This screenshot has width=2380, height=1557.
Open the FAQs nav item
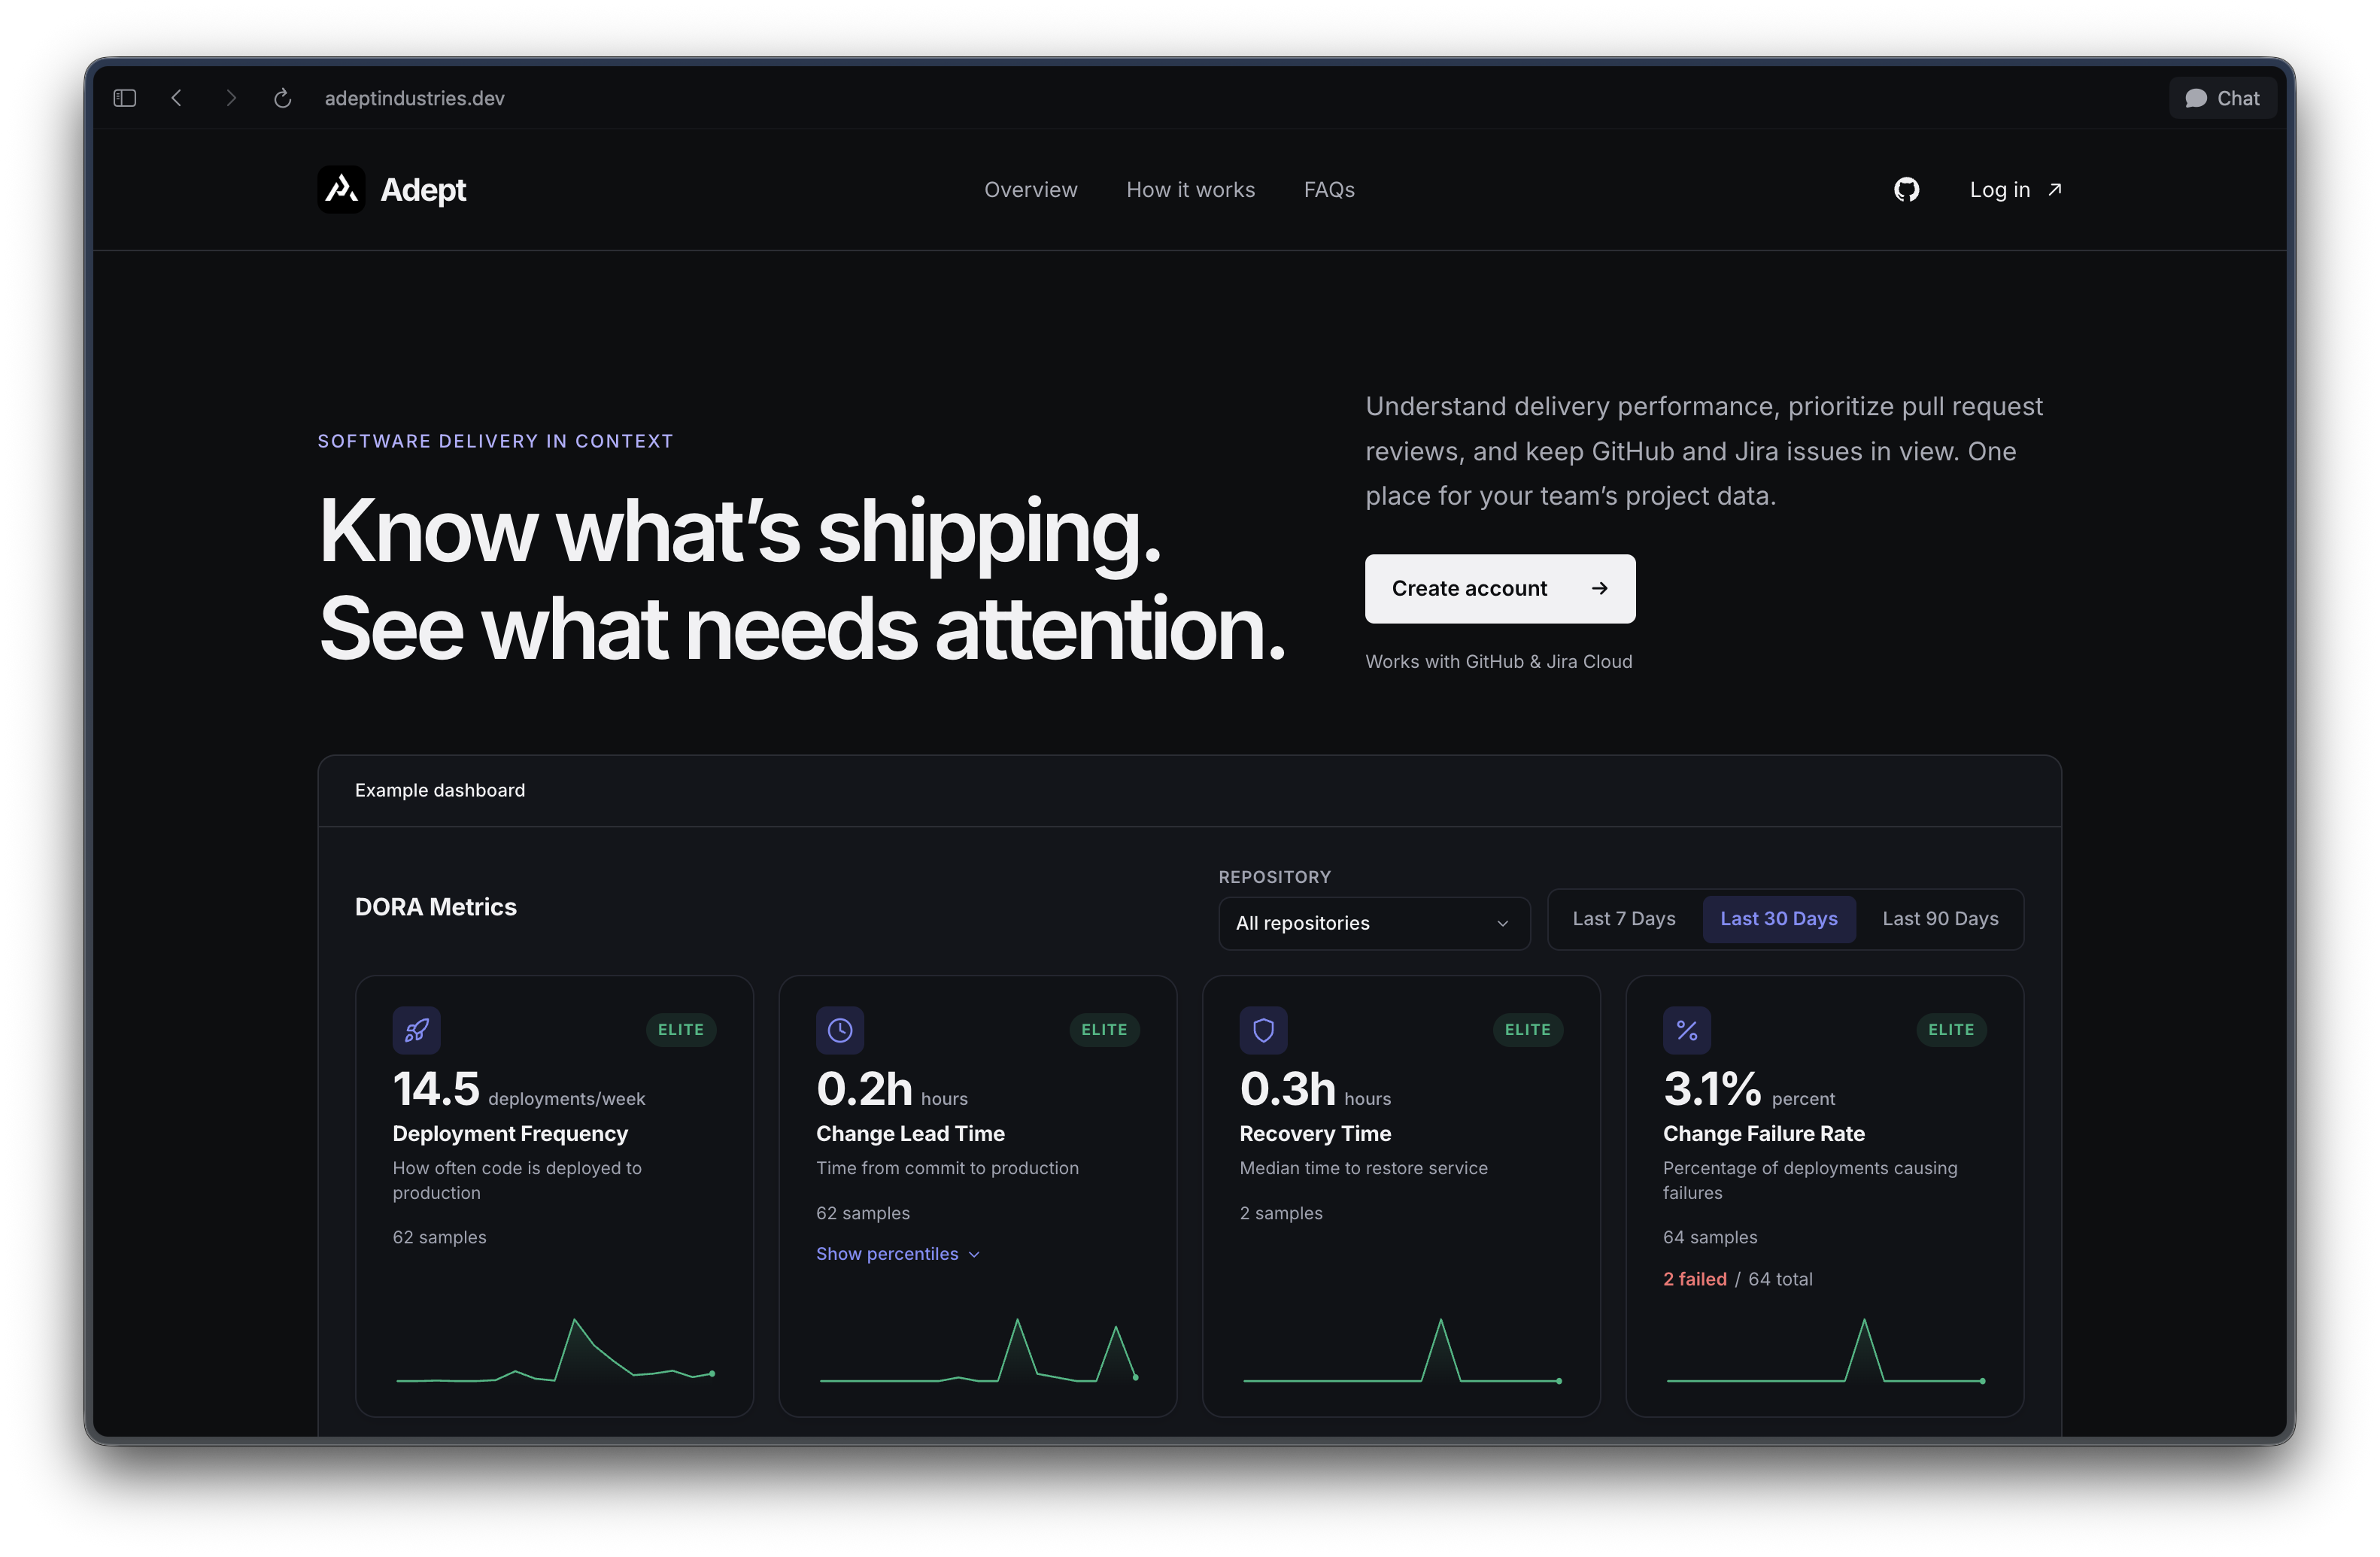[x=1329, y=189]
